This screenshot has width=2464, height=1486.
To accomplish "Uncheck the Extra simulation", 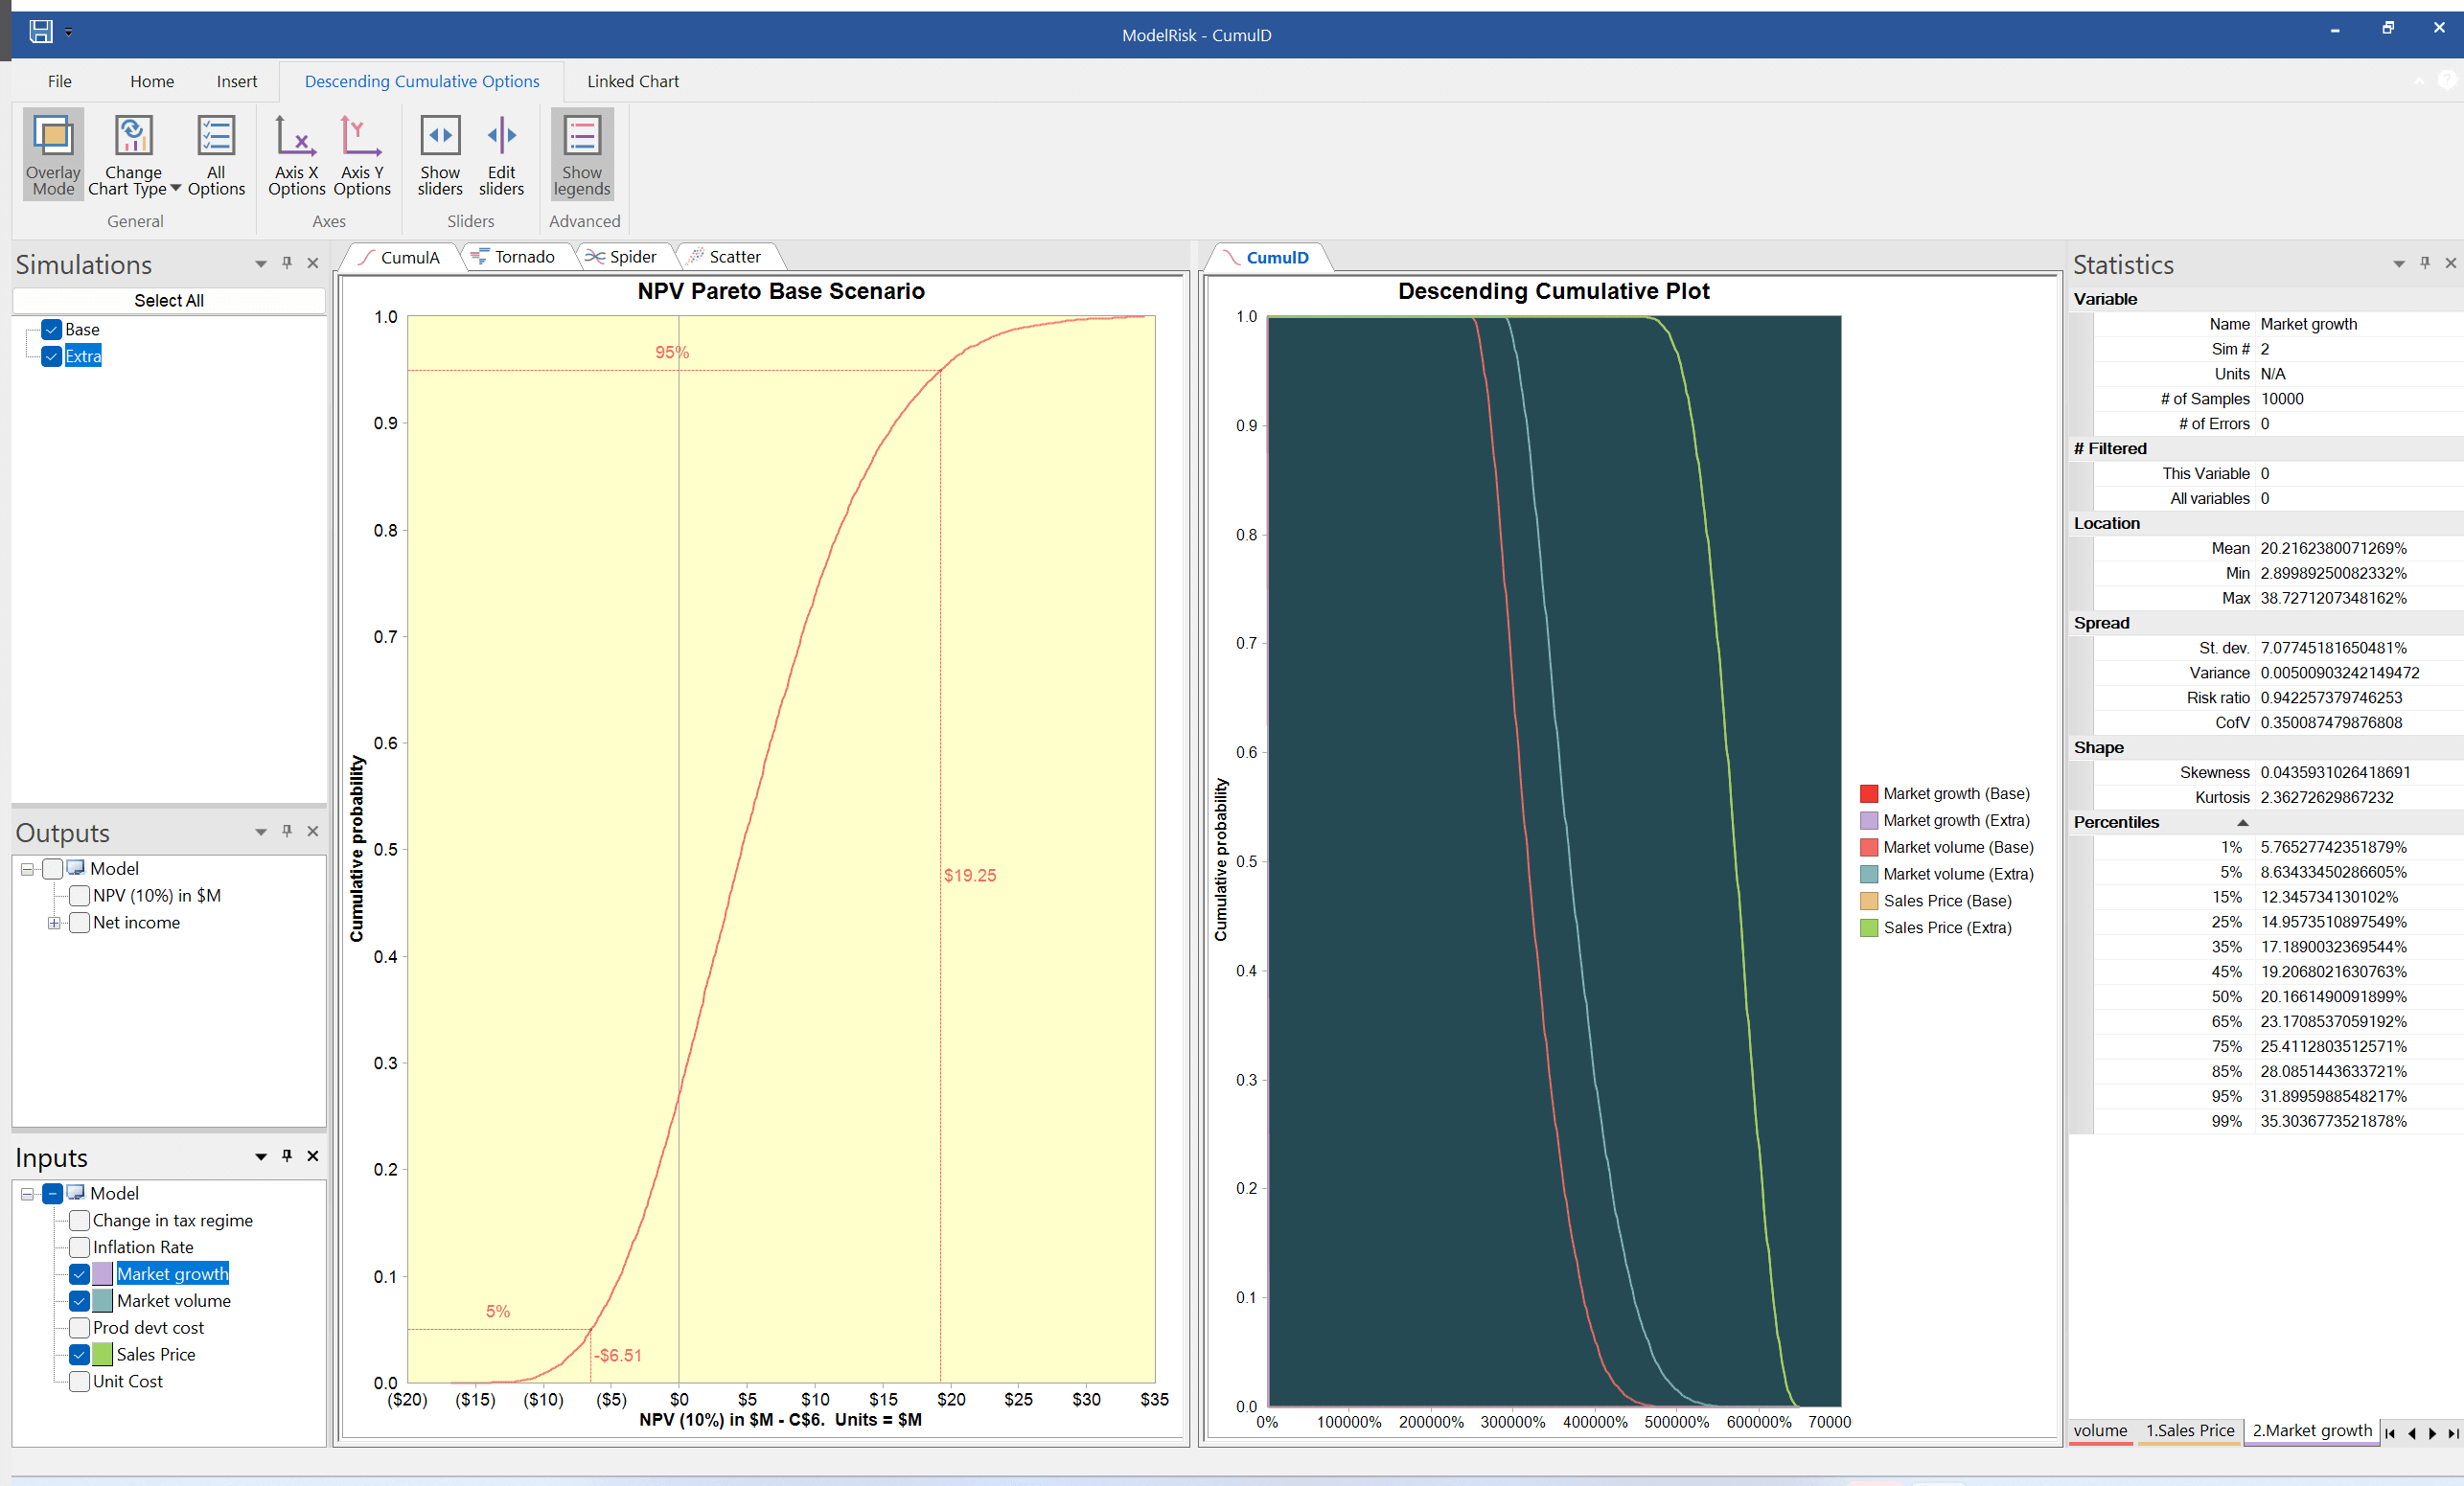I will 50,356.
